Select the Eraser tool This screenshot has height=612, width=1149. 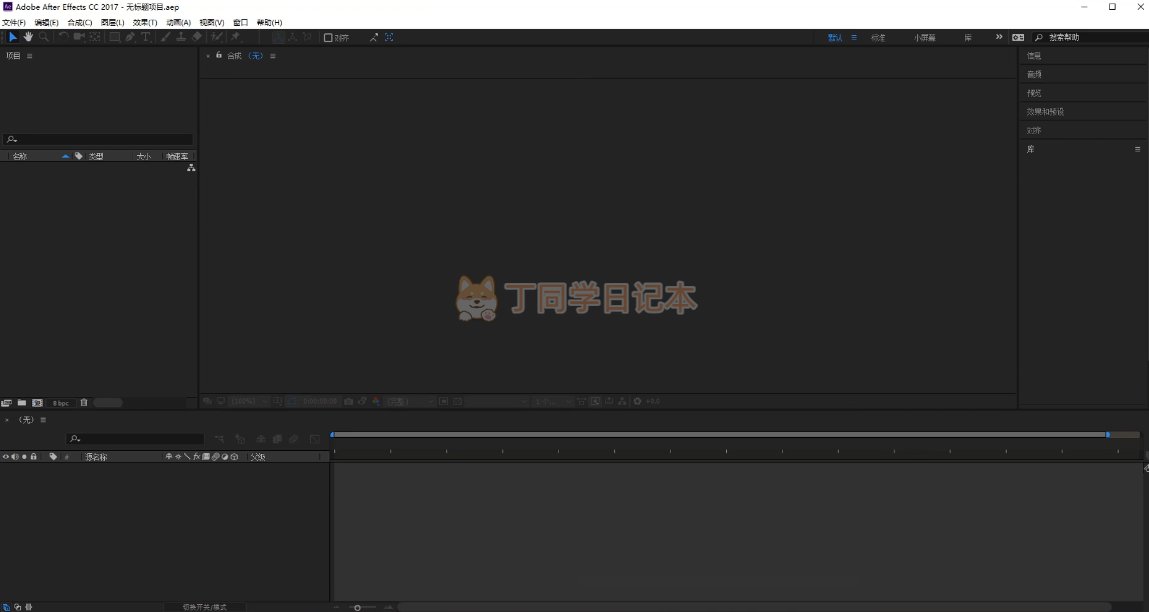tap(197, 37)
